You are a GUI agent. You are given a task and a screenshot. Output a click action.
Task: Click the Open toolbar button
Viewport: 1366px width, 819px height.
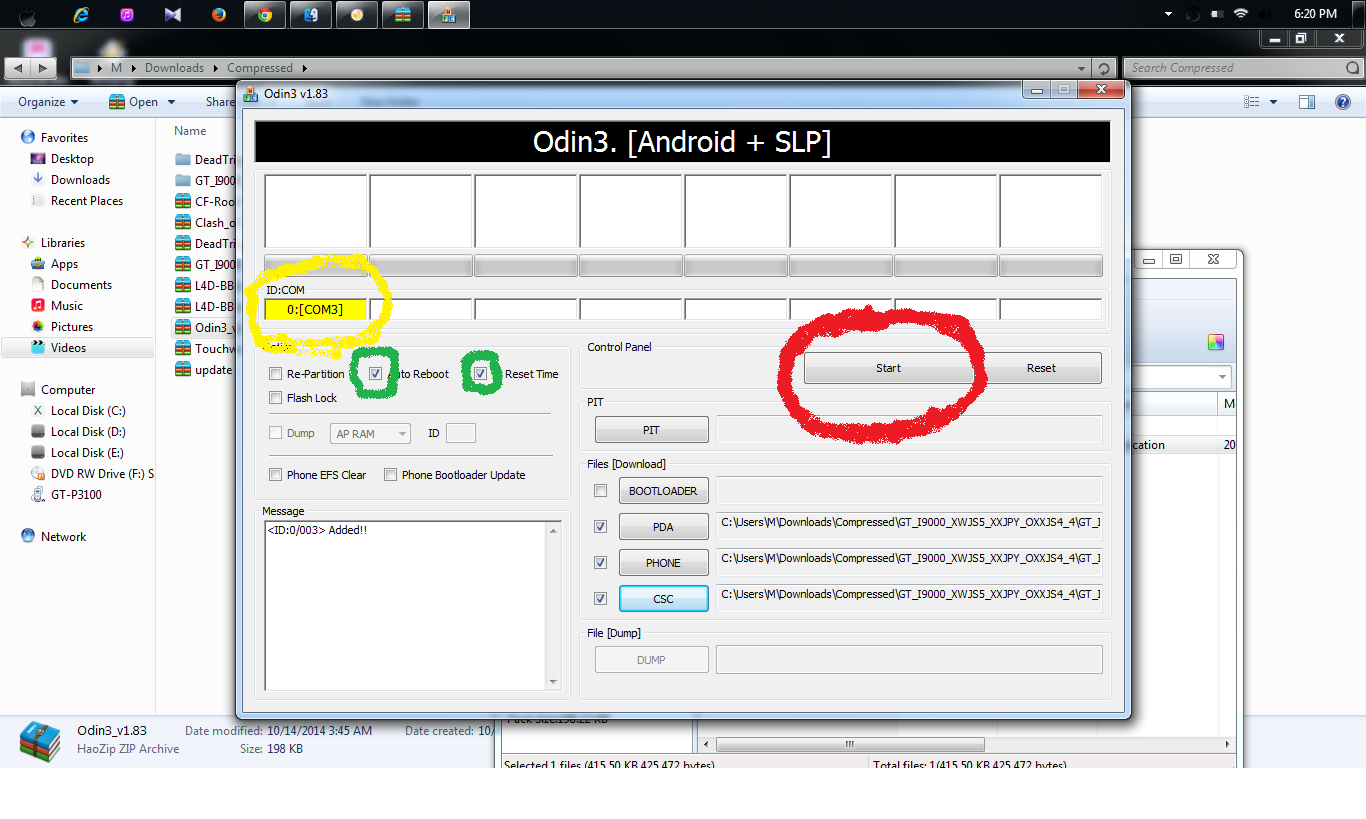[x=133, y=102]
